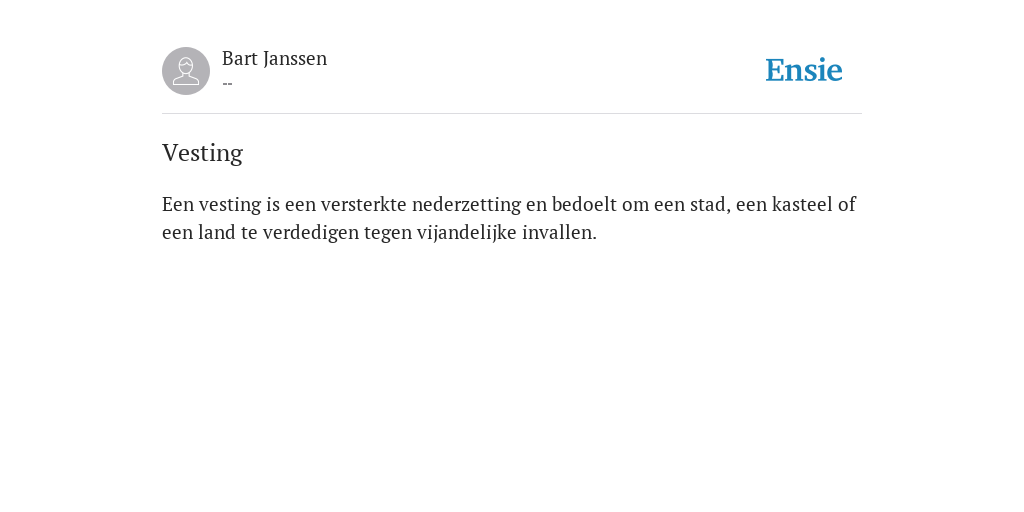Click the word 'verdedigen' in the paragraph

(311, 233)
